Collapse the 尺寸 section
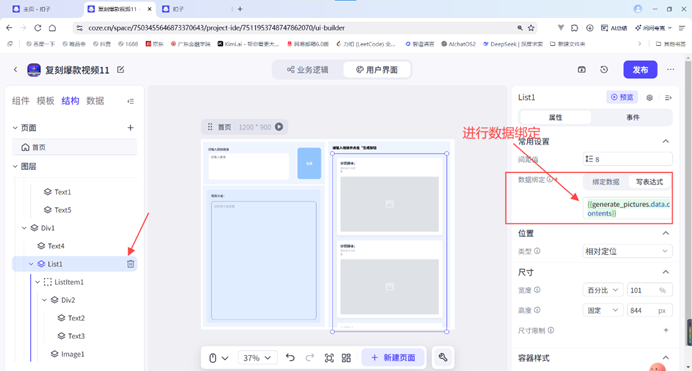Image resolution: width=692 pixels, height=371 pixels. click(x=666, y=272)
